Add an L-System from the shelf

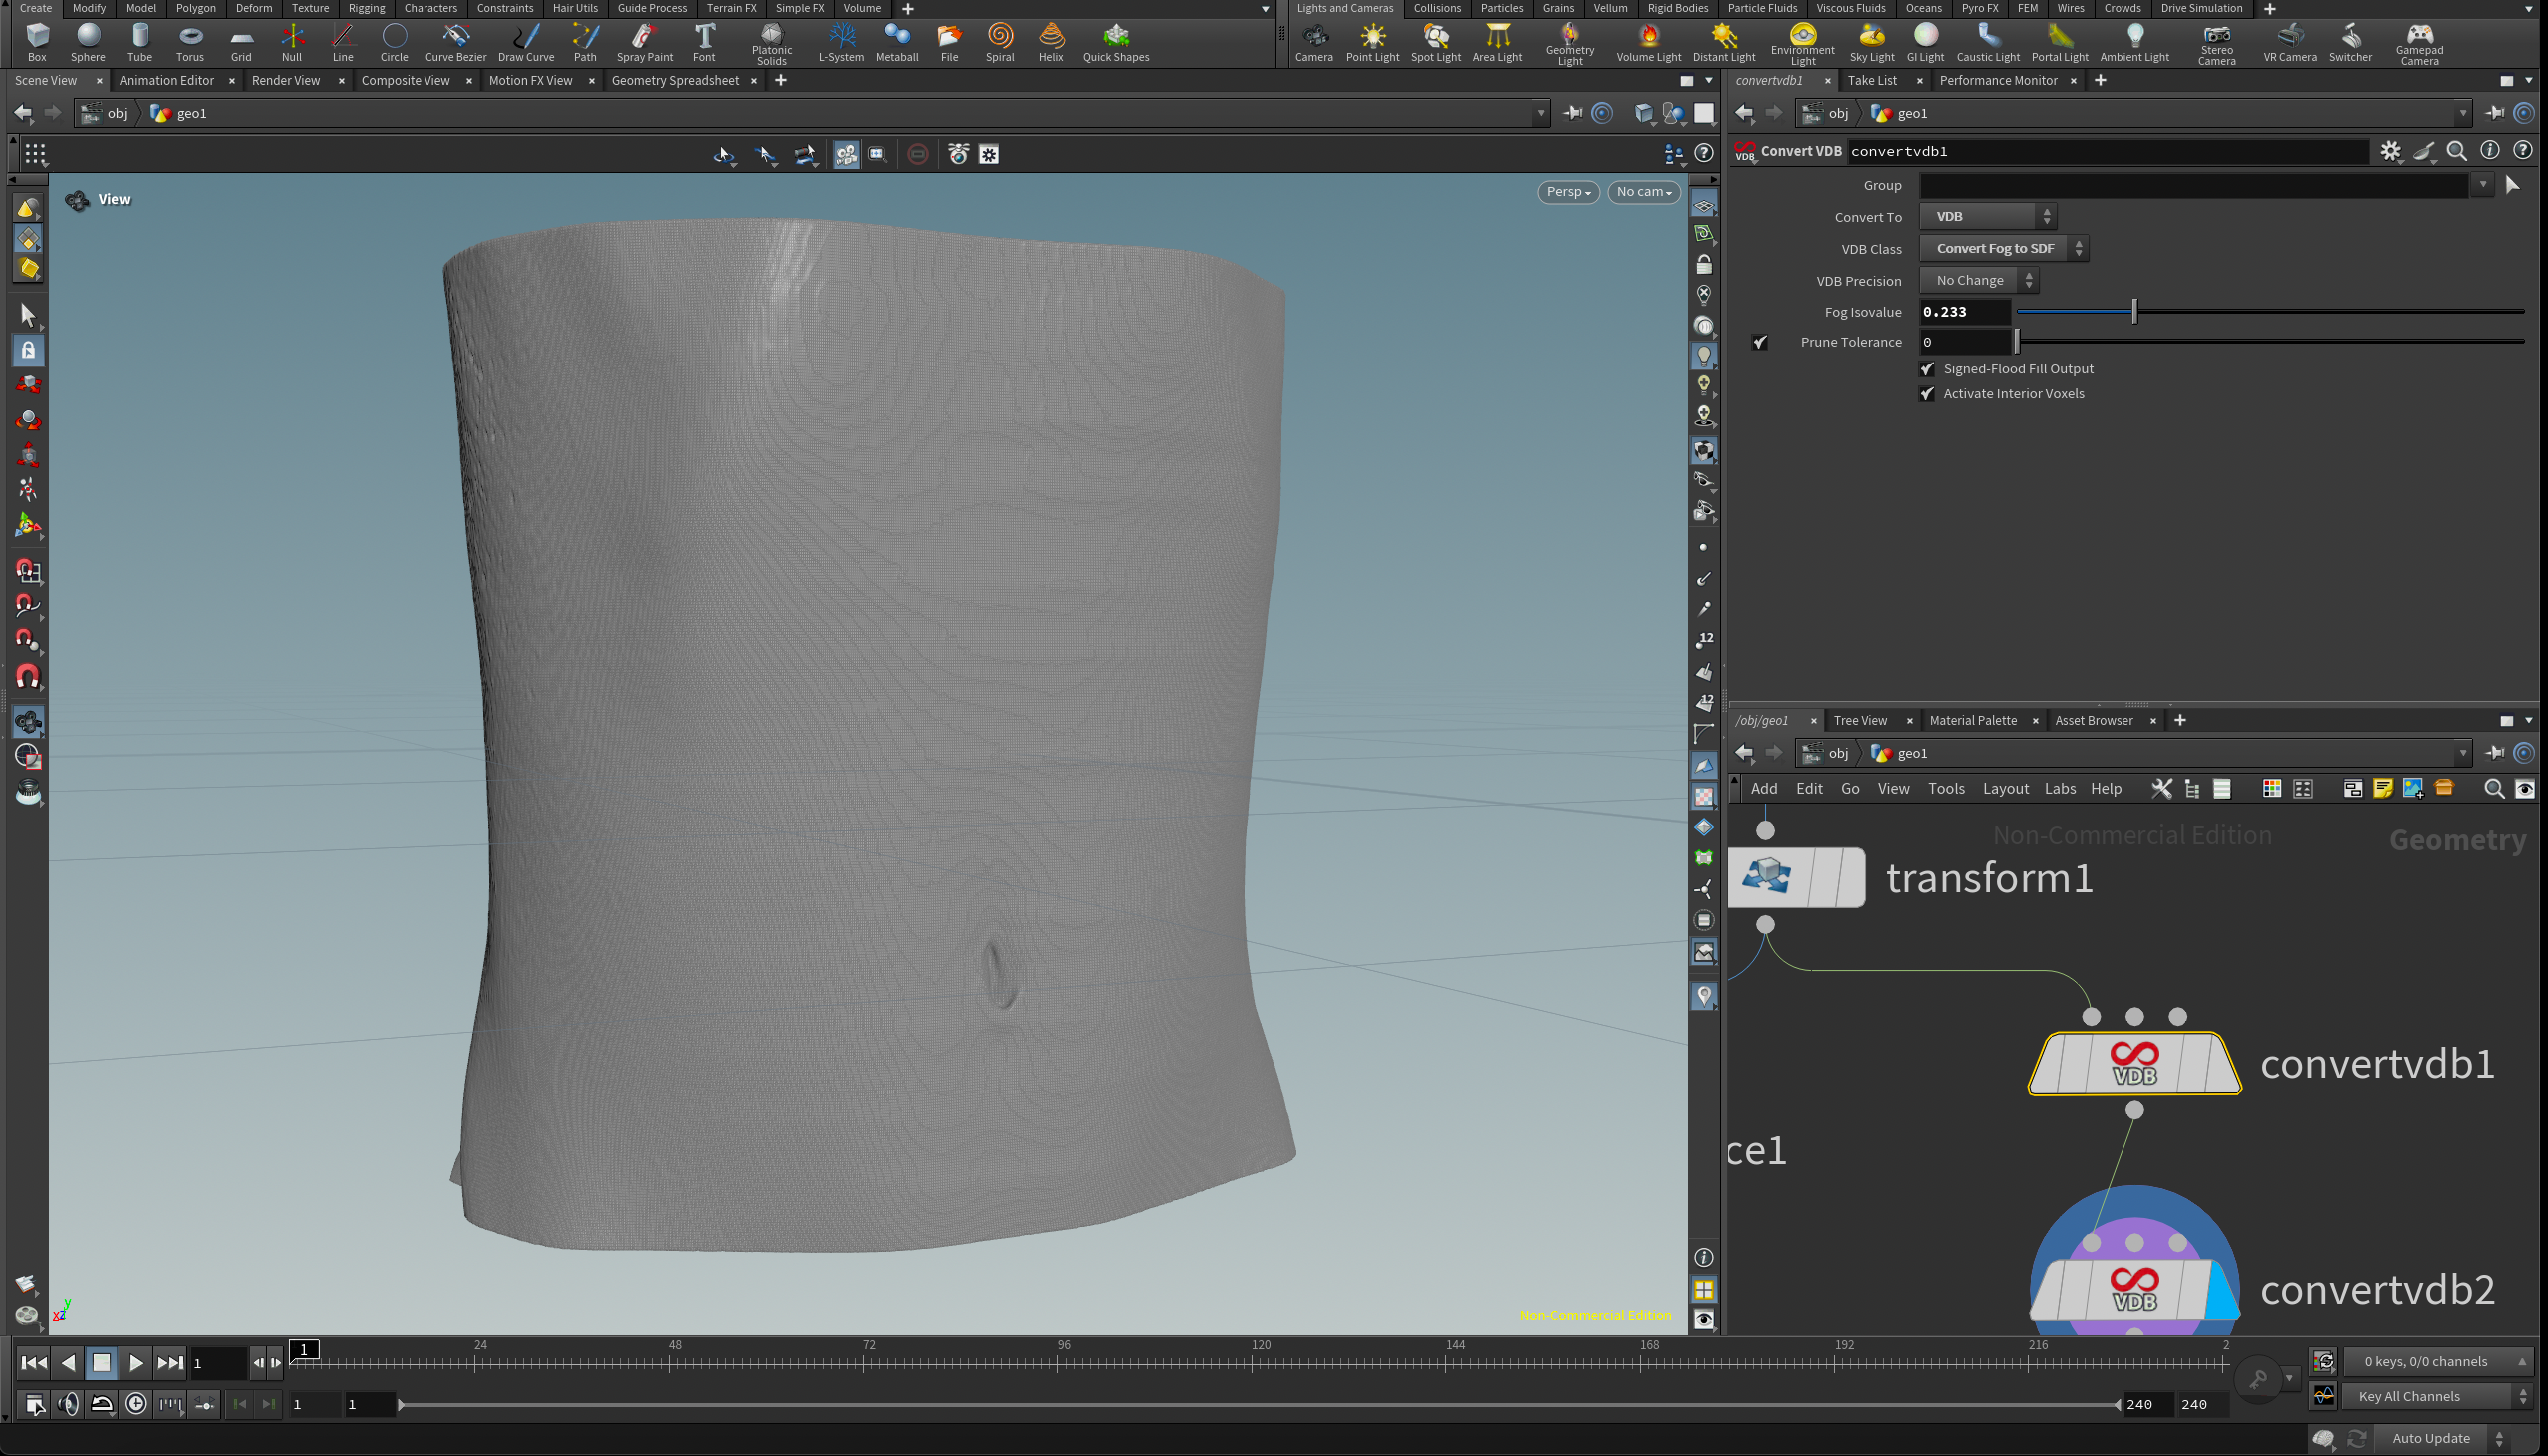tap(840, 42)
